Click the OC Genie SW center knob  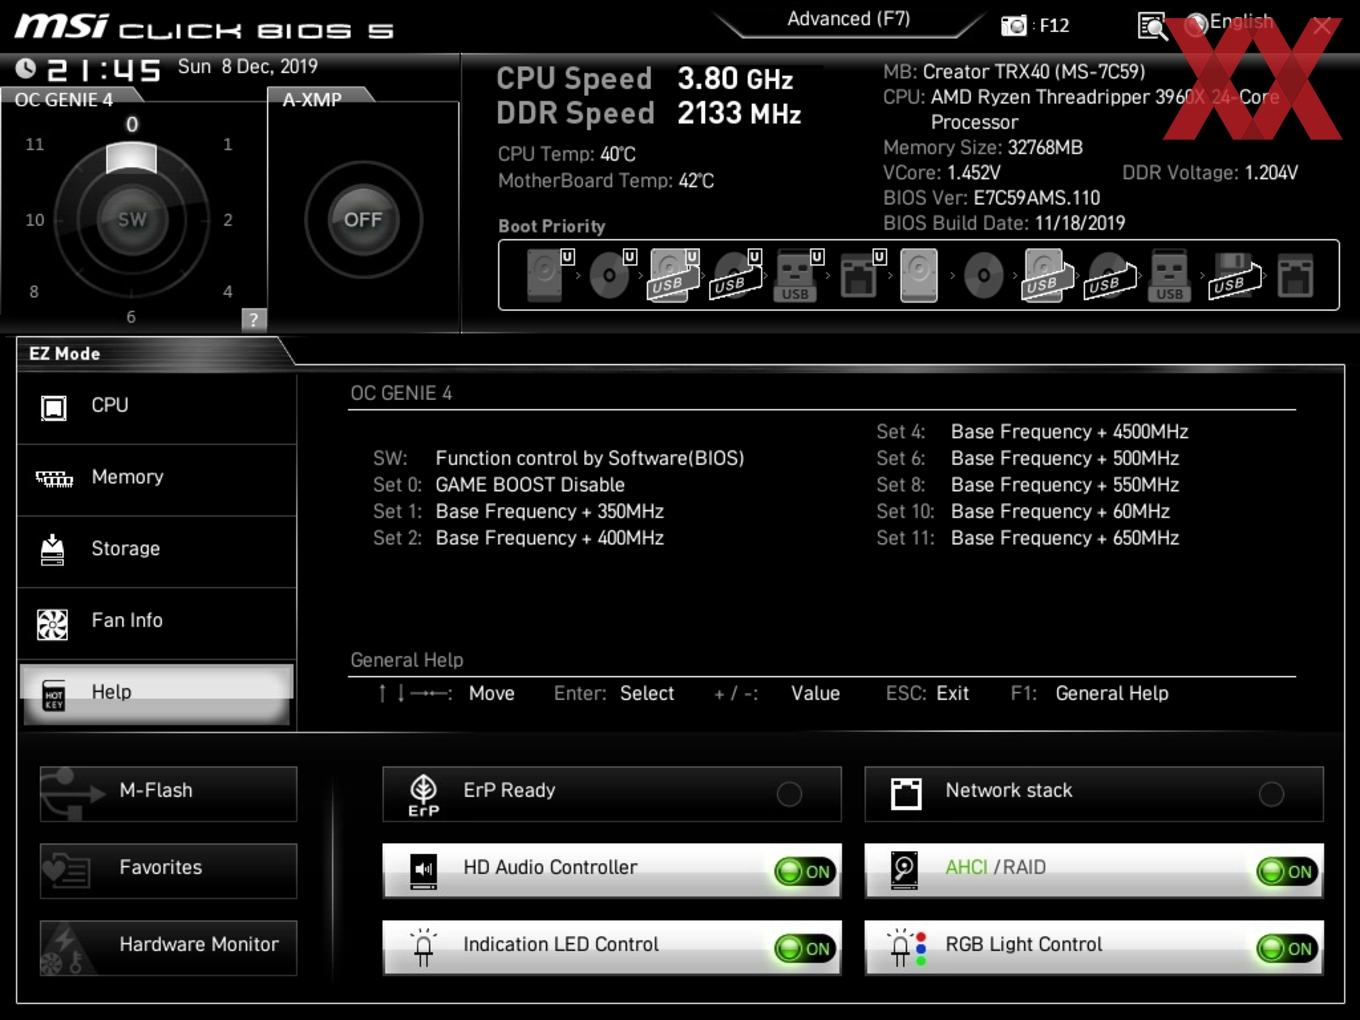(131, 220)
